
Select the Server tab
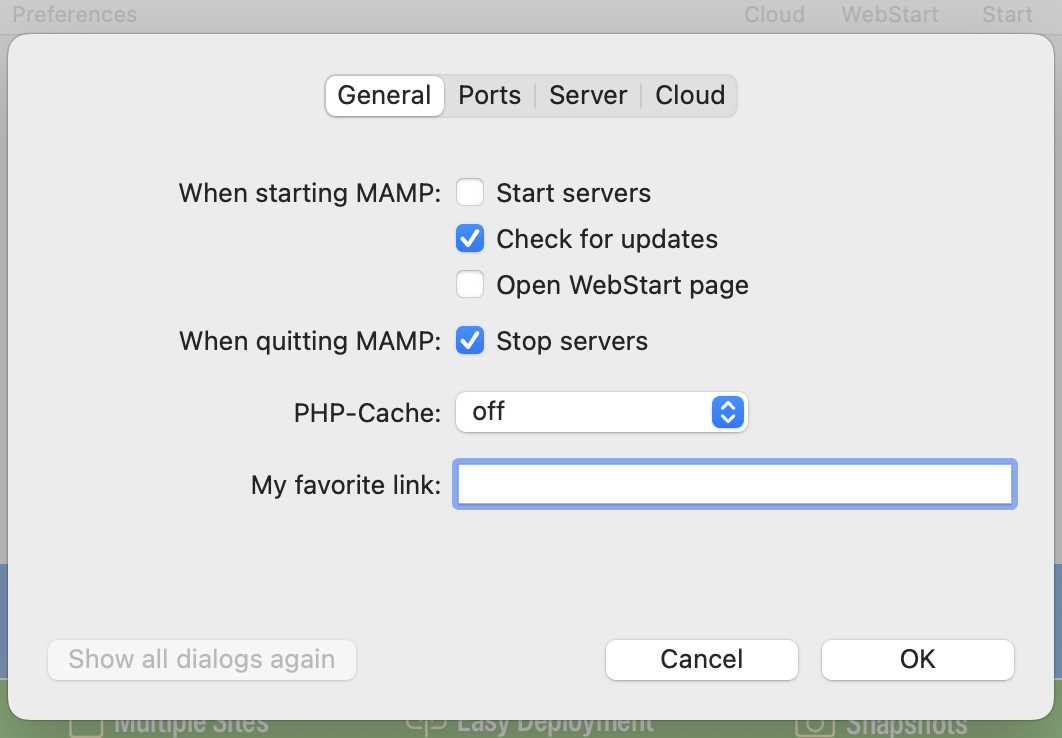(x=588, y=95)
